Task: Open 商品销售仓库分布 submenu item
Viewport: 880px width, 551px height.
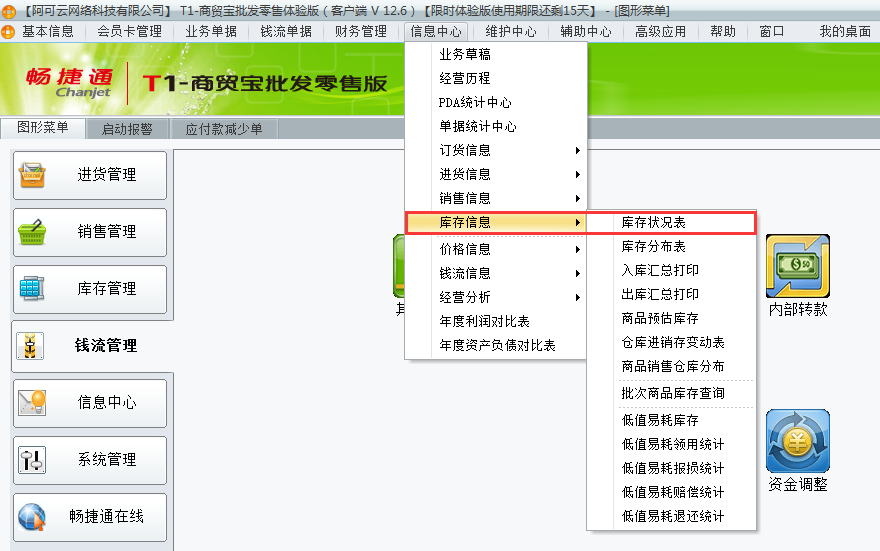Action: coord(671,367)
